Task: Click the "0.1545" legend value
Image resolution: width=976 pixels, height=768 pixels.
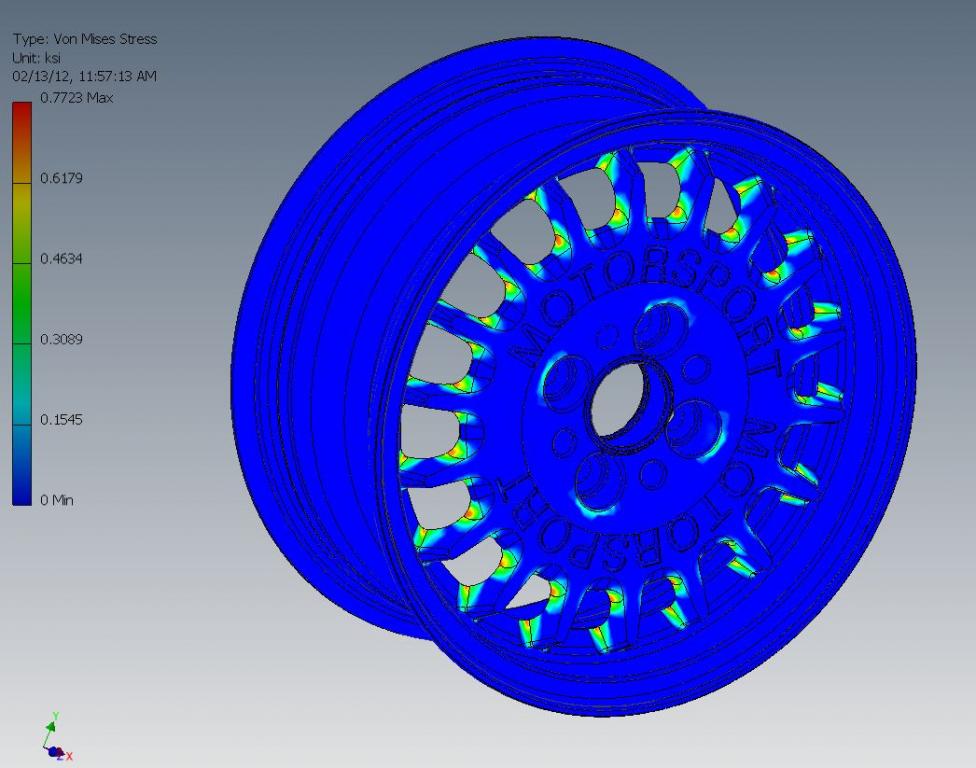Action: tap(61, 419)
